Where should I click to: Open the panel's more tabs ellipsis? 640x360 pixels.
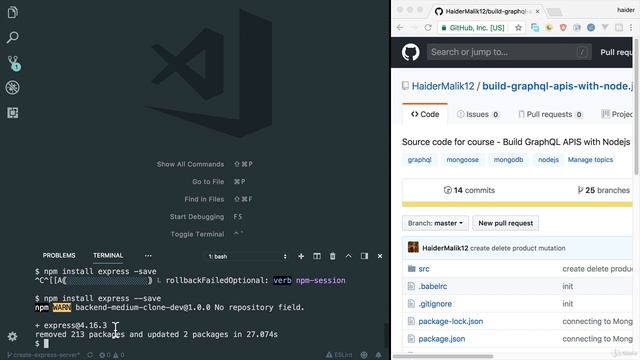(x=148, y=256)
